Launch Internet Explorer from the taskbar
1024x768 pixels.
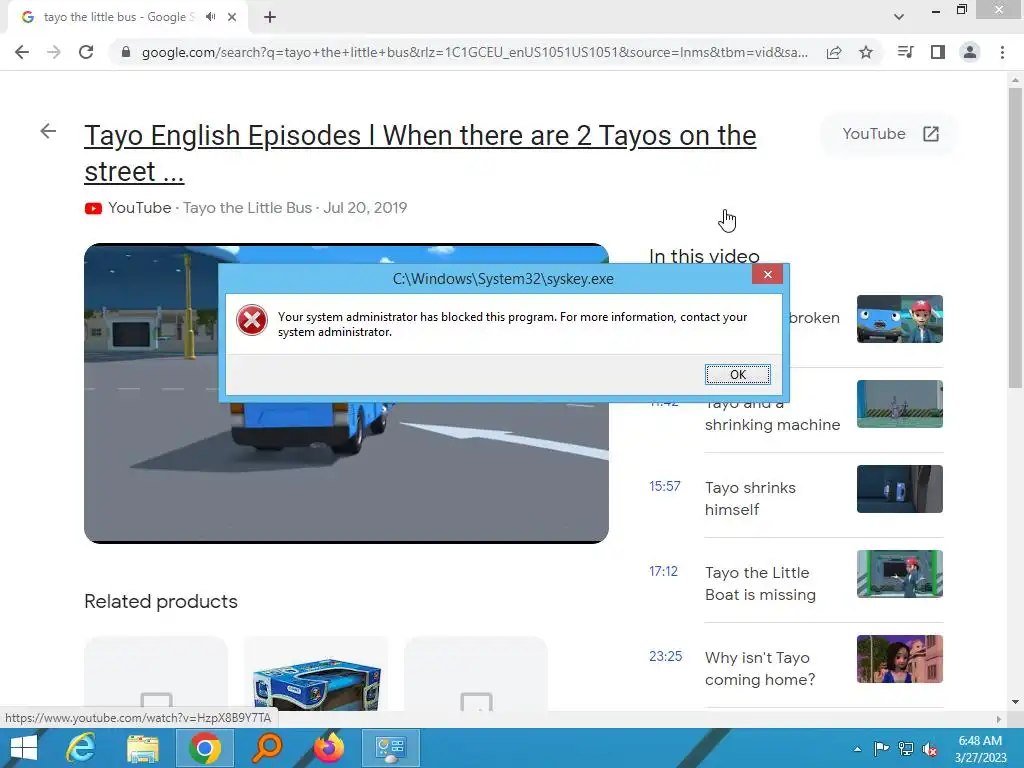point(80,748)
